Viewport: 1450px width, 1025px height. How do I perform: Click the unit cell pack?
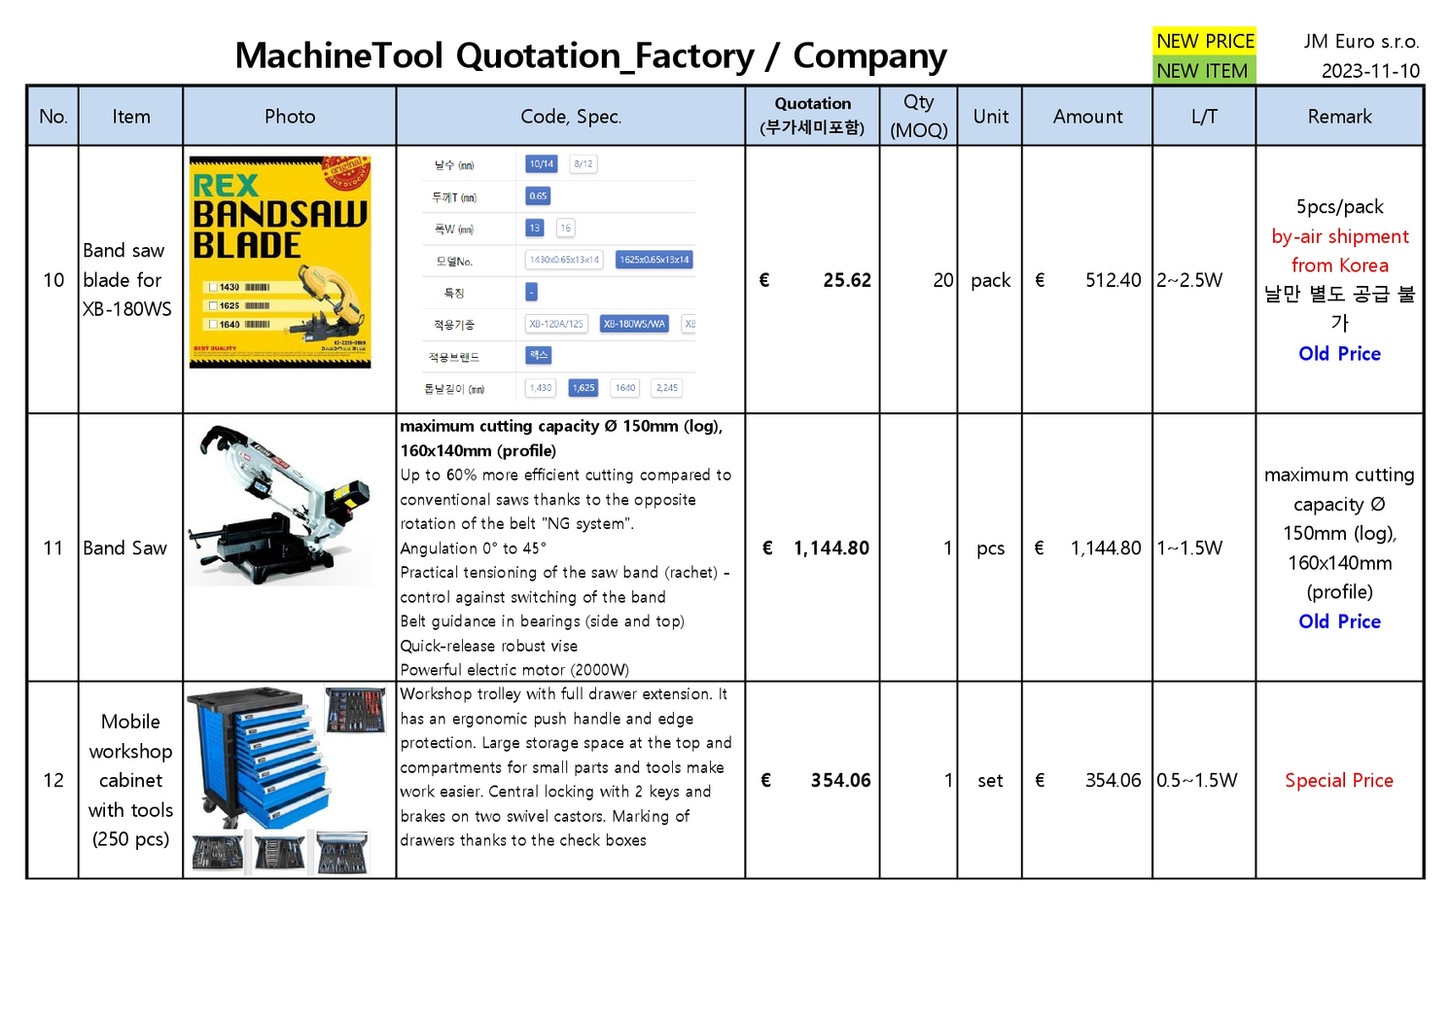pos(990,281)
